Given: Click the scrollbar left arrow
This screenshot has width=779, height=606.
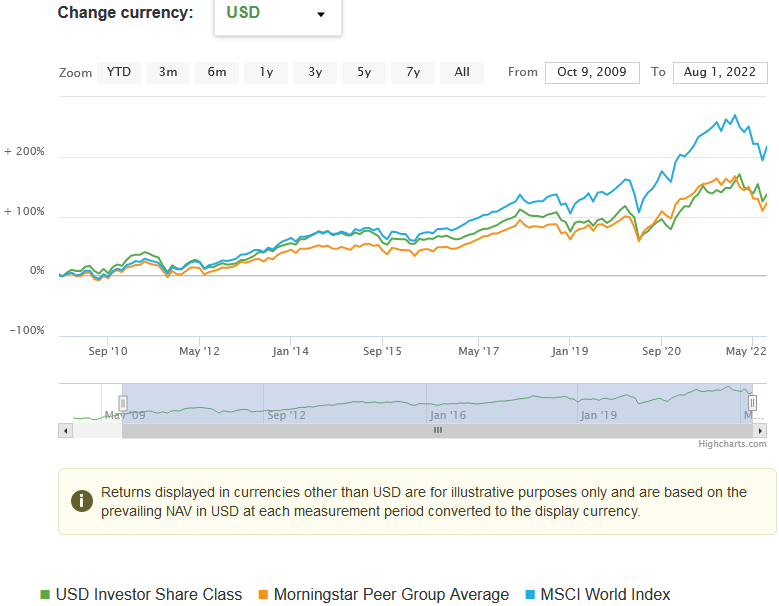Looking at the screenshot, I should click(x=66, y=431).
